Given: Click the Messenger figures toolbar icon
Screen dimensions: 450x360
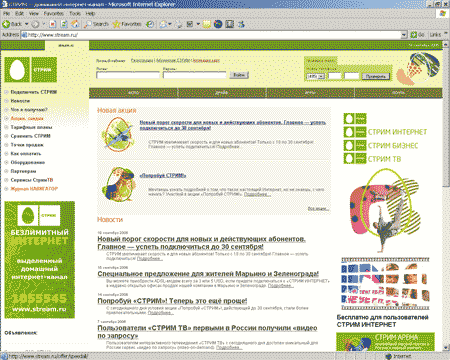Looking at the screenshot, I should point(241,24).
